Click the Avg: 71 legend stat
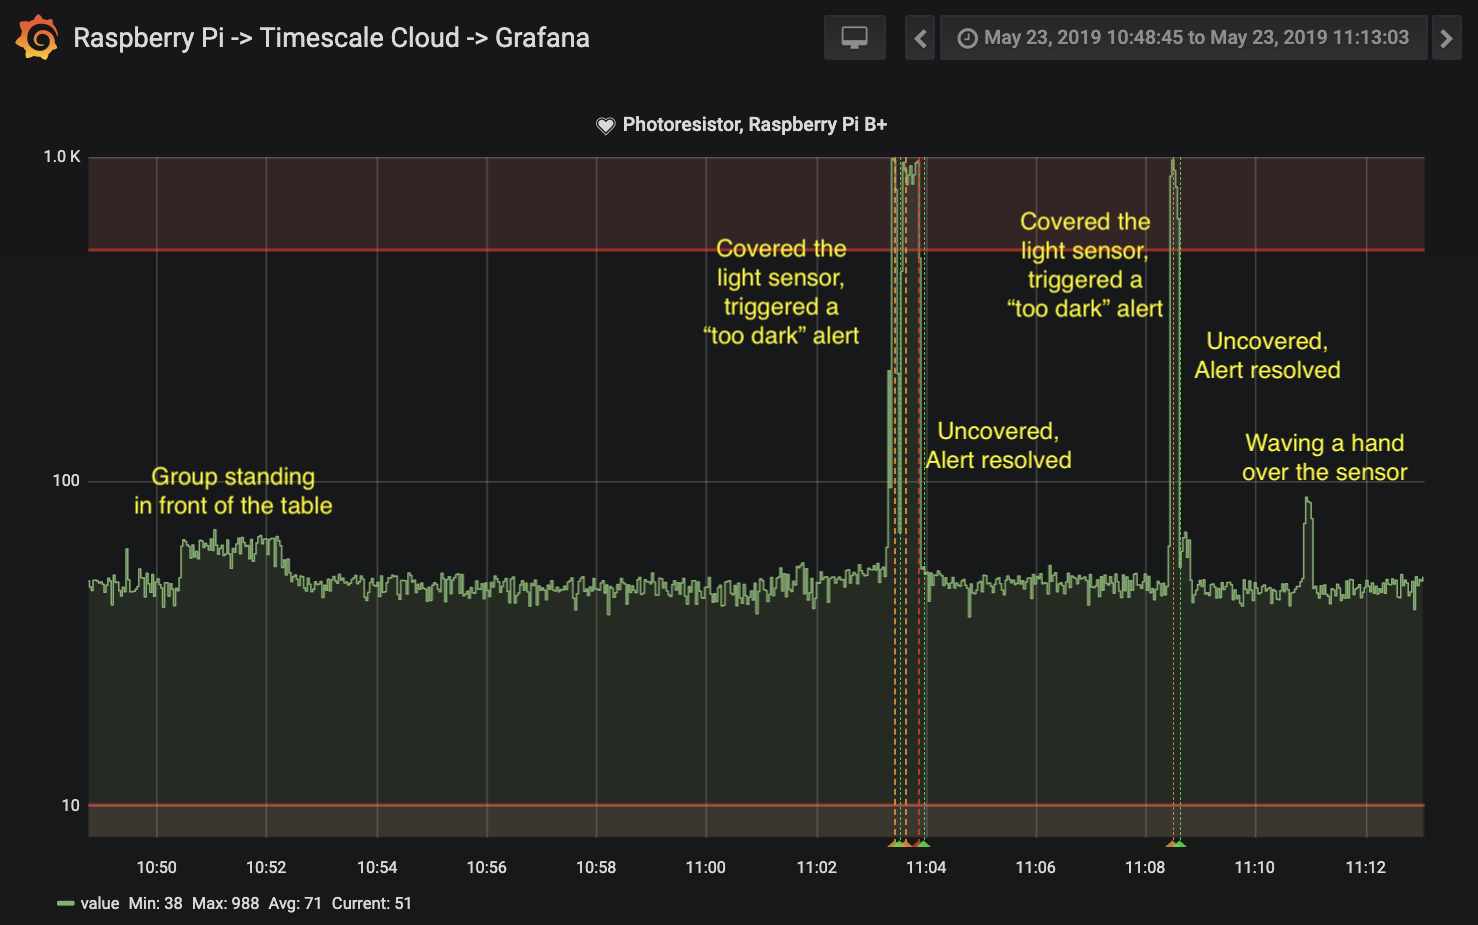Viewport: 1478px width, 925px height. (x=295, y=903)
